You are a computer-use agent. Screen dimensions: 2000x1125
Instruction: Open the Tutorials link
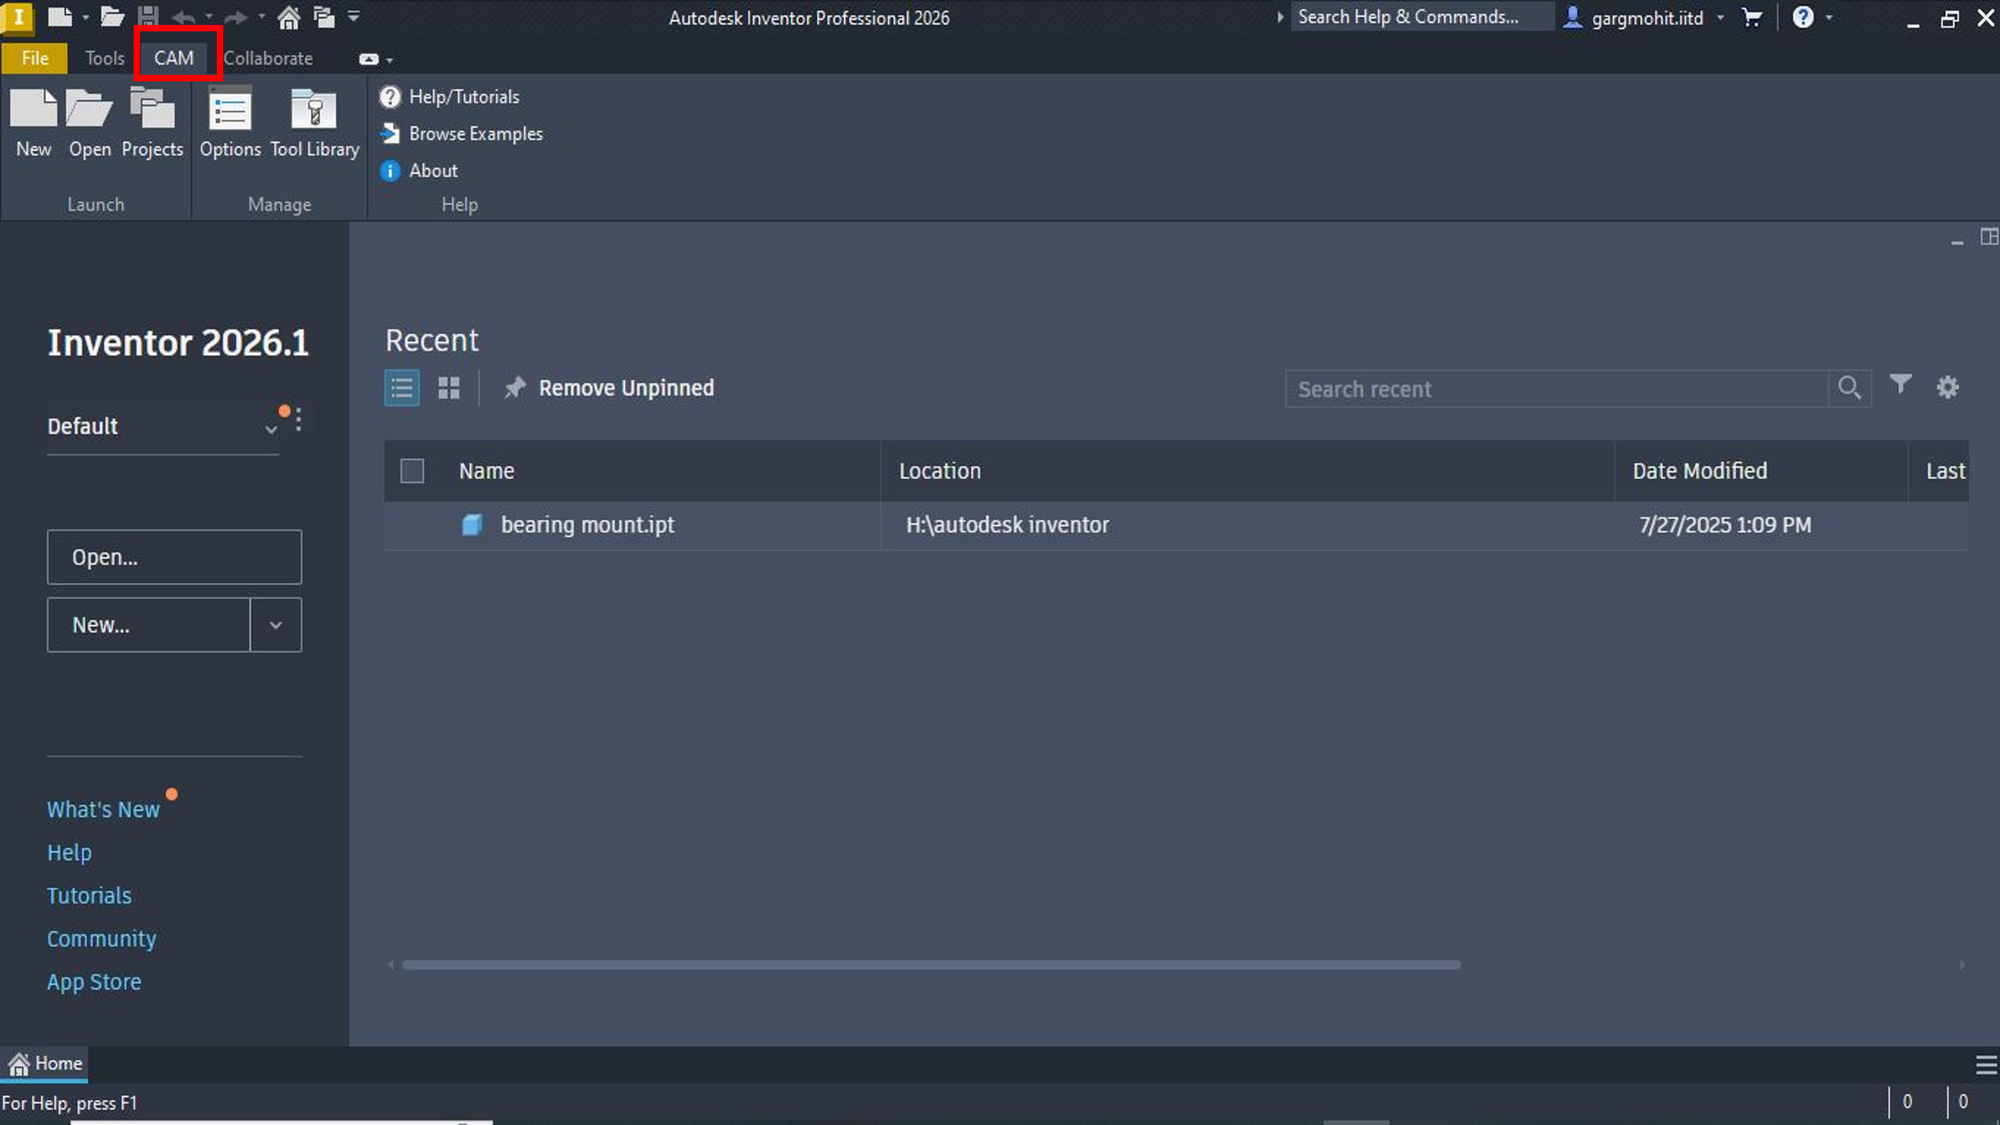(x=89, y=896)
